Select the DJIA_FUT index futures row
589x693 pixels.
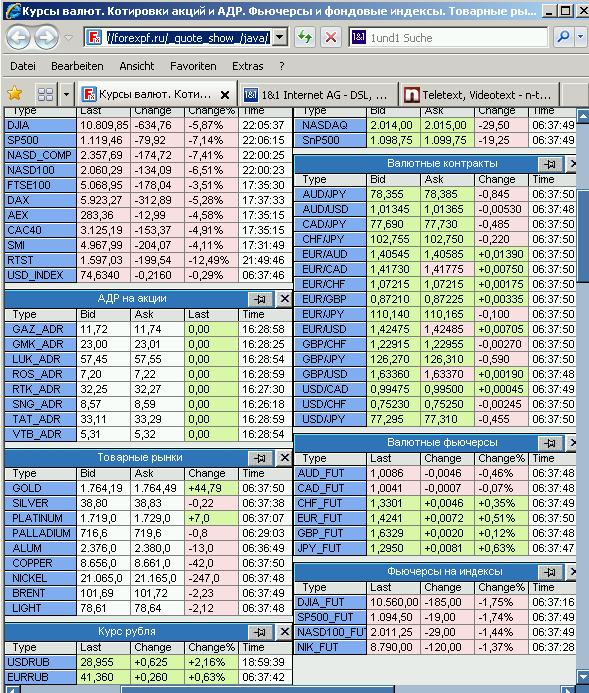click(435, 602)
